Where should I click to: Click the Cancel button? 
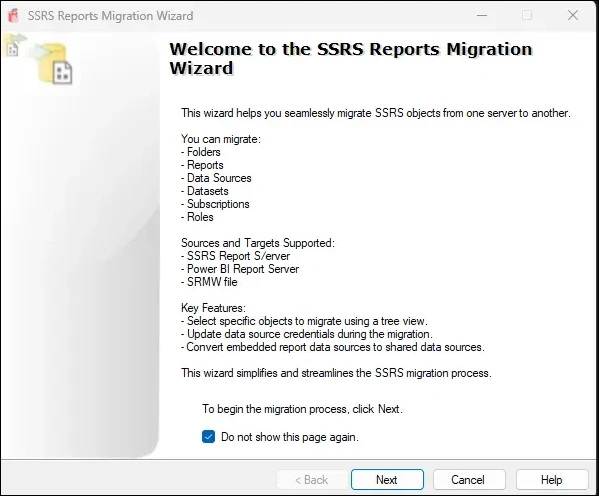click(469, 480)
